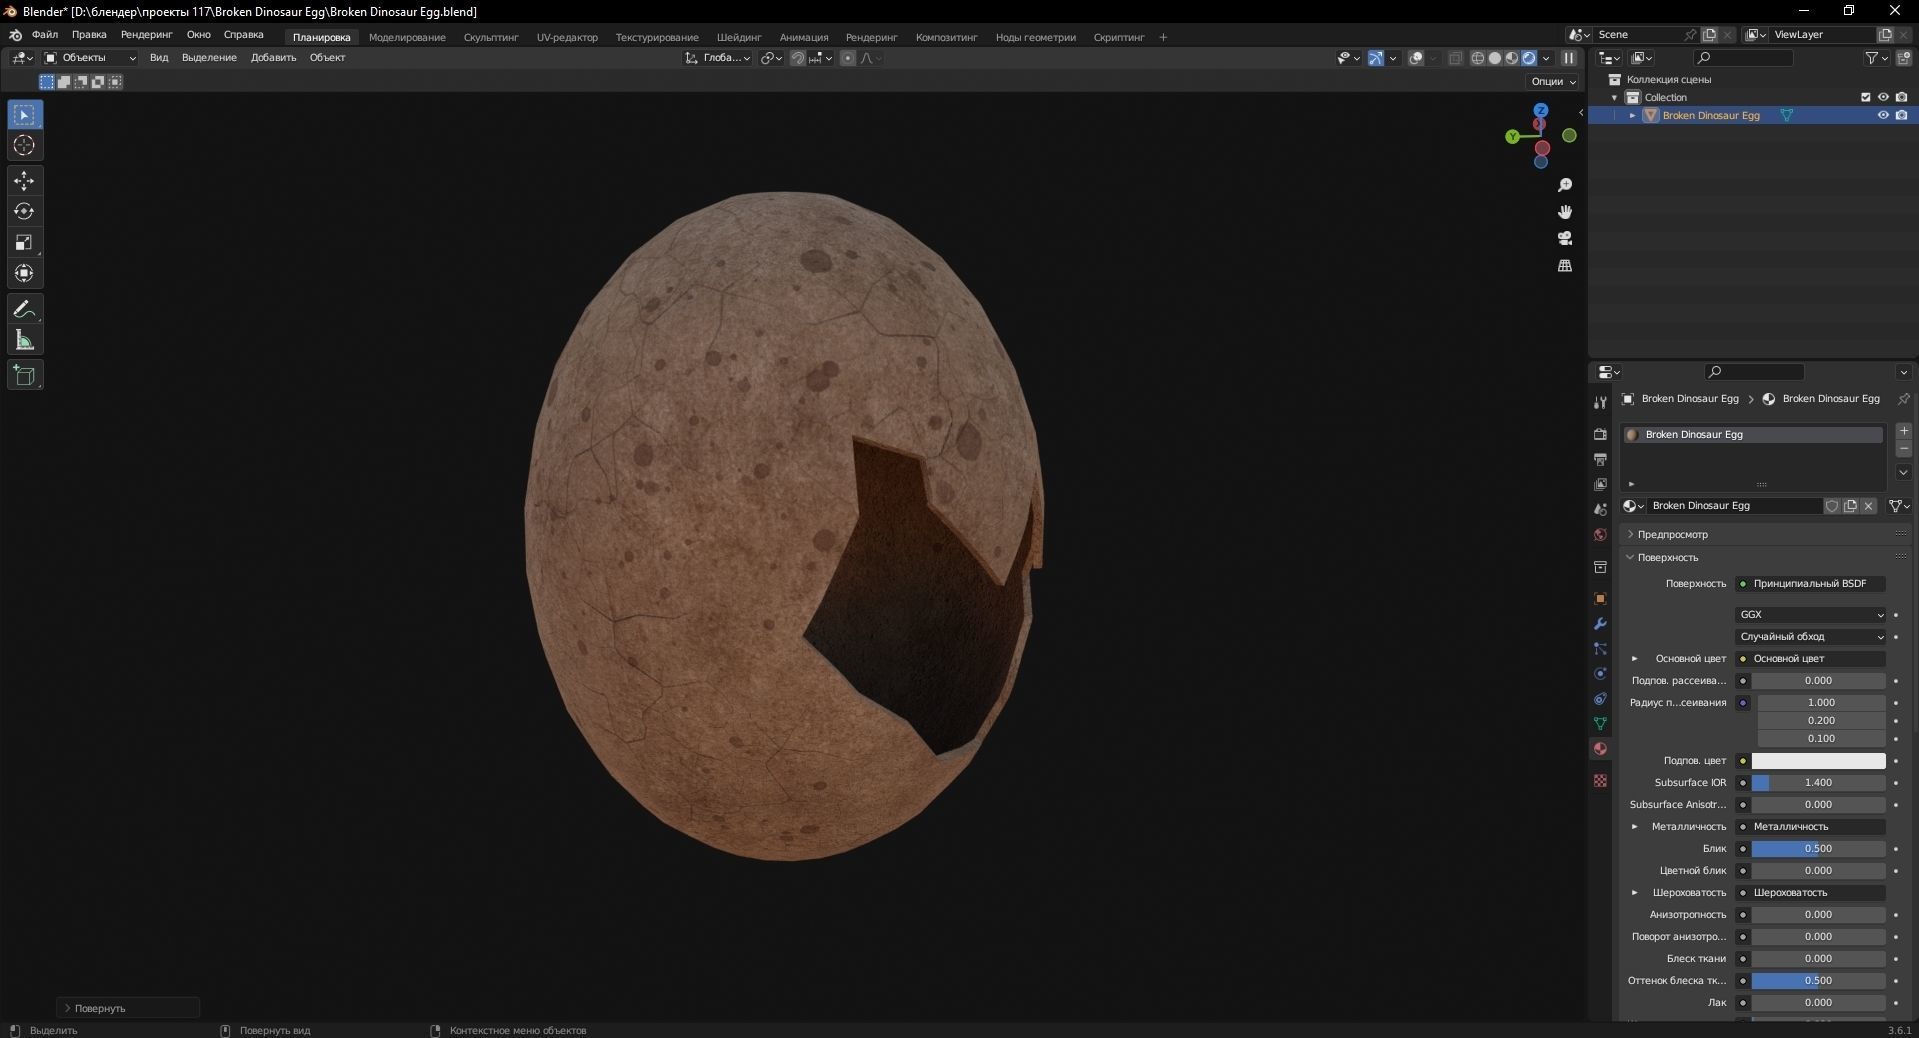Select the Add Cube tool
This screenshot has height=1038, width=1919.
point(24,376)
